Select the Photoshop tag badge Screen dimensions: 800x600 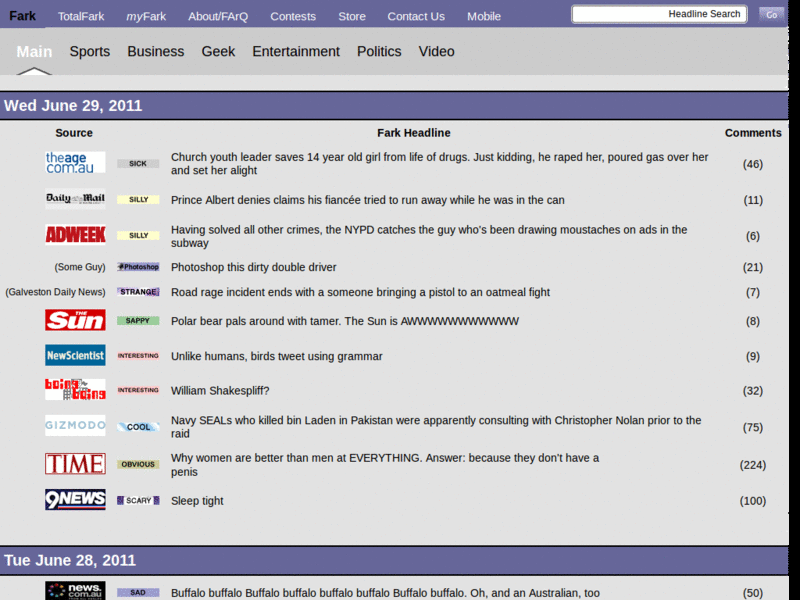pyautogui.click(x=138, y=267)
